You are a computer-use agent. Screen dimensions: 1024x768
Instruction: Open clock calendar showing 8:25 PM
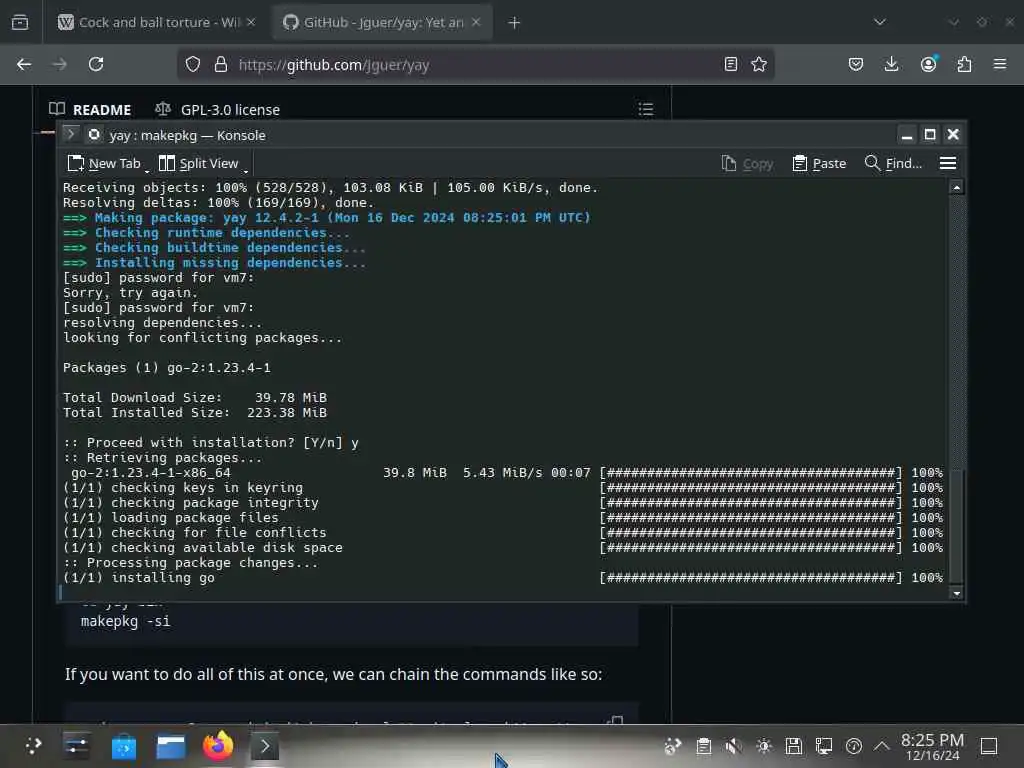(932, 746)
